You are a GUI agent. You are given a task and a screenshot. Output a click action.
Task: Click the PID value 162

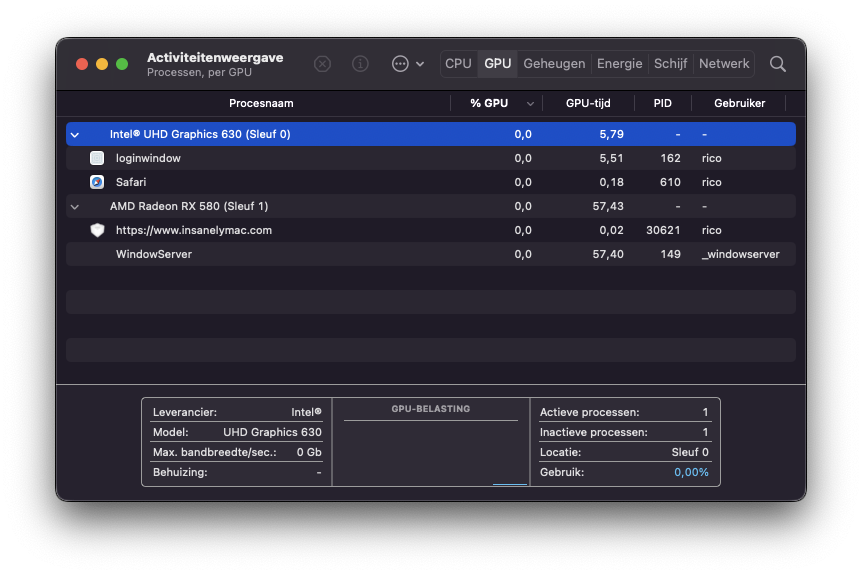point(670,158)
